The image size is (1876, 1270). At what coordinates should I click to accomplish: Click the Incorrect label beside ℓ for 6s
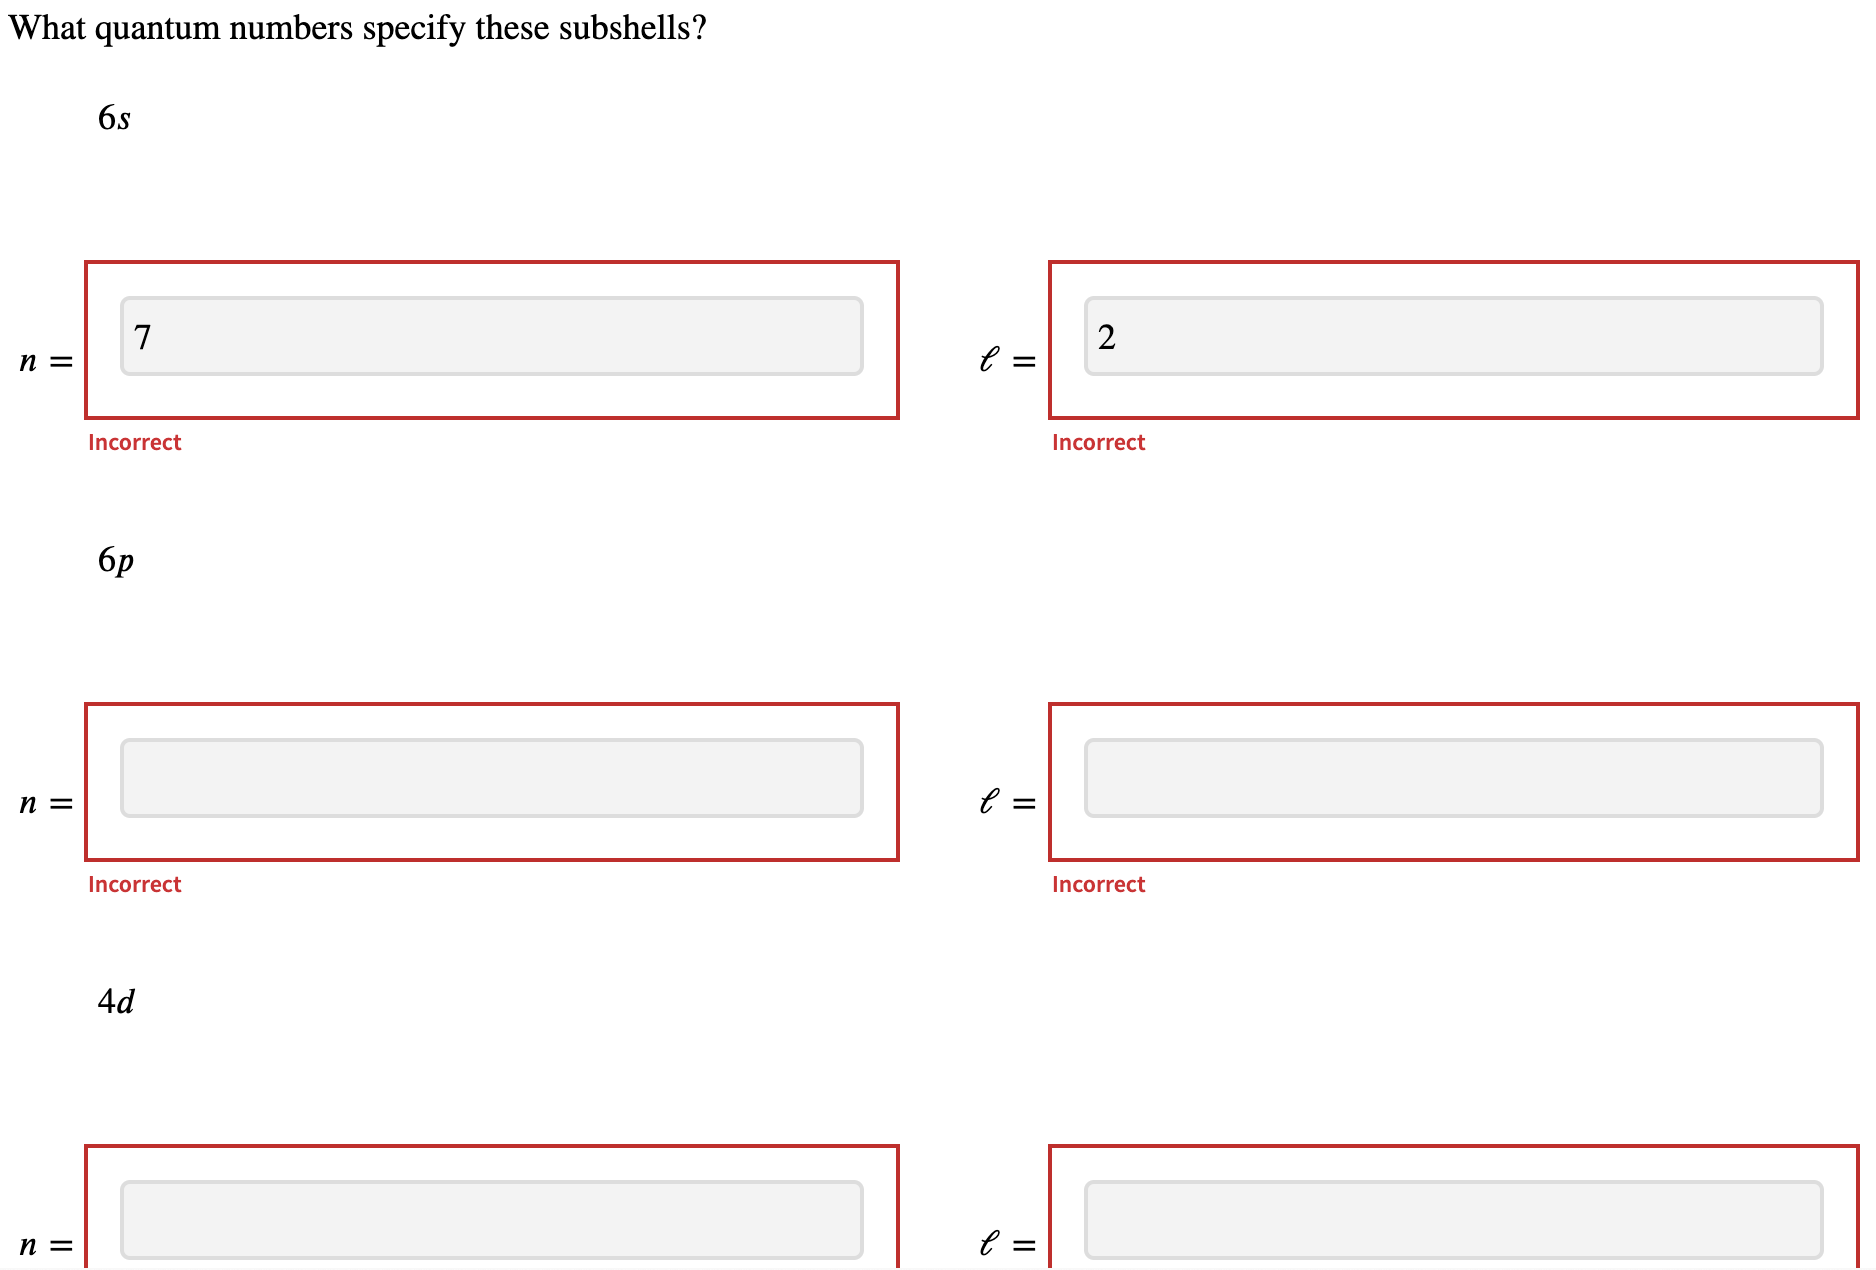(x=1099, y=441)
